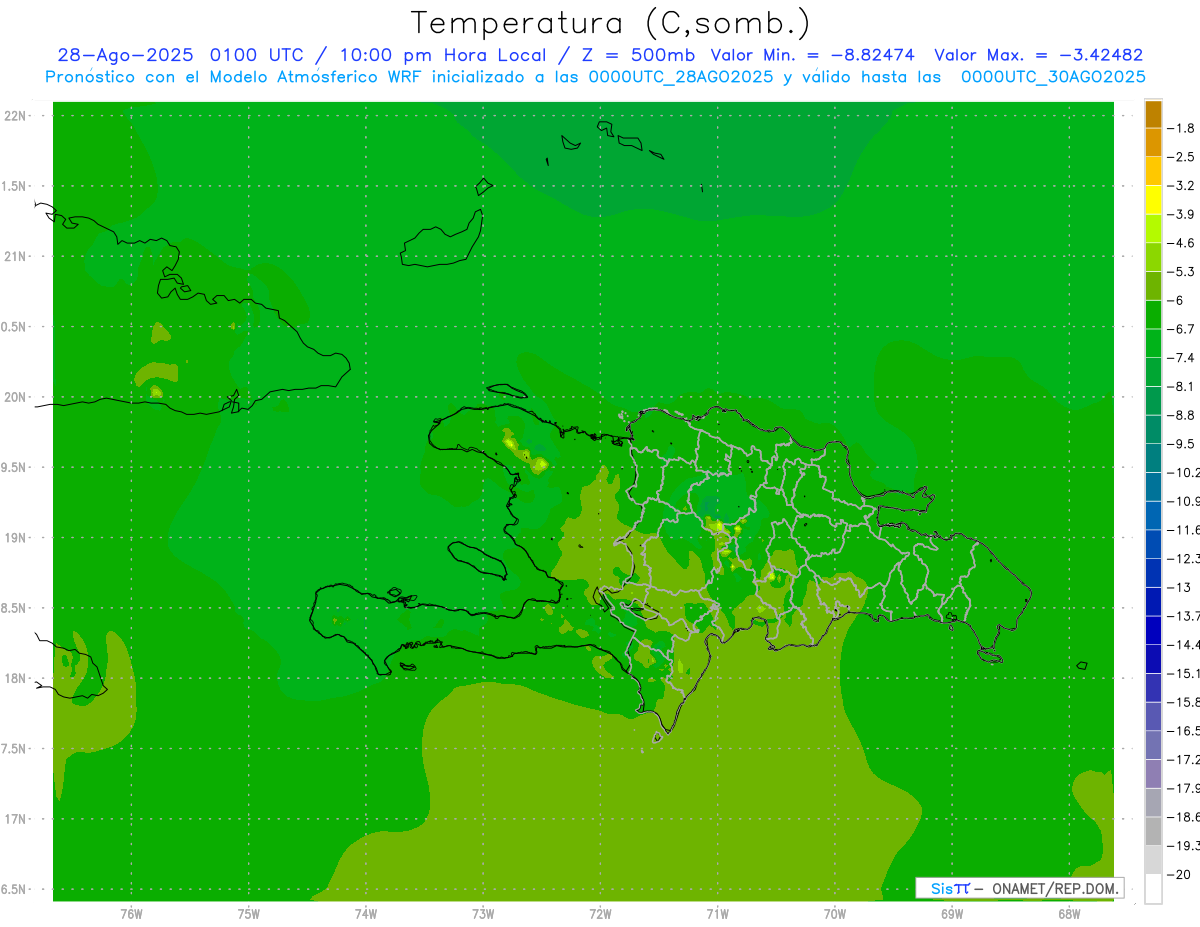The width and height of the screenshot is (1200, 927).
Task: Click the "-4.6" colorbar value
Action: 1183,243
